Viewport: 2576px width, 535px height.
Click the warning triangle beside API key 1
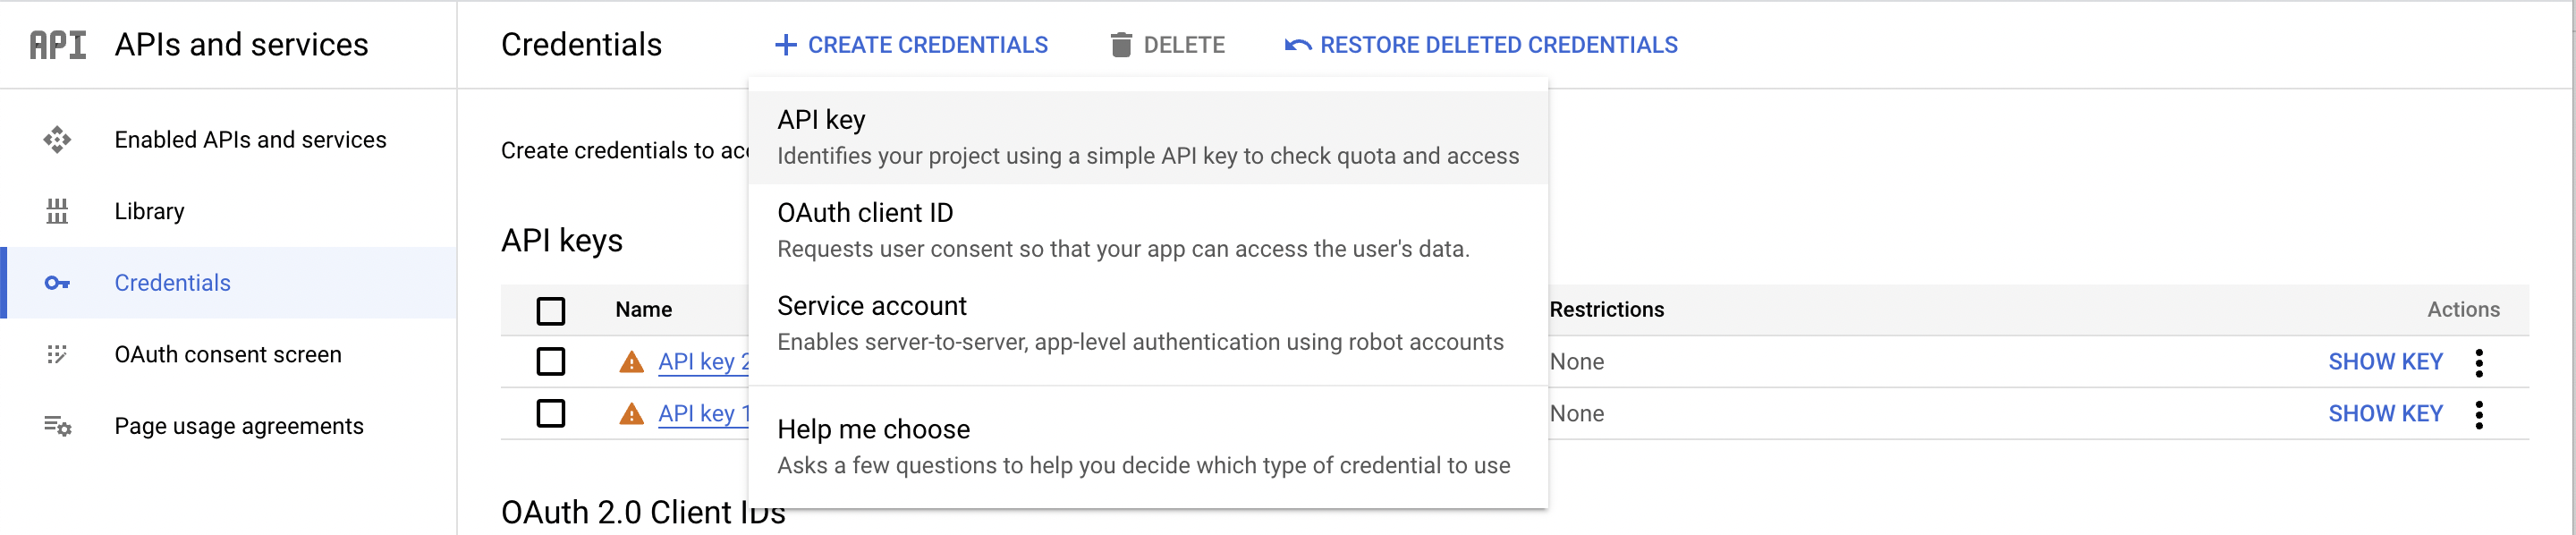(632, 413)
